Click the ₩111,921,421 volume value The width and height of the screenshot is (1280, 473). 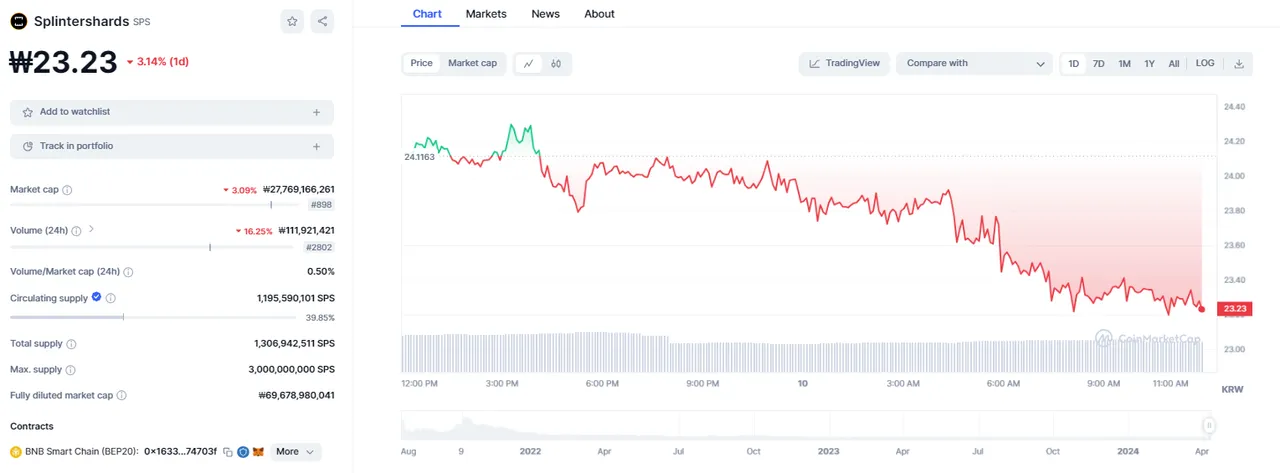point(306,230)
